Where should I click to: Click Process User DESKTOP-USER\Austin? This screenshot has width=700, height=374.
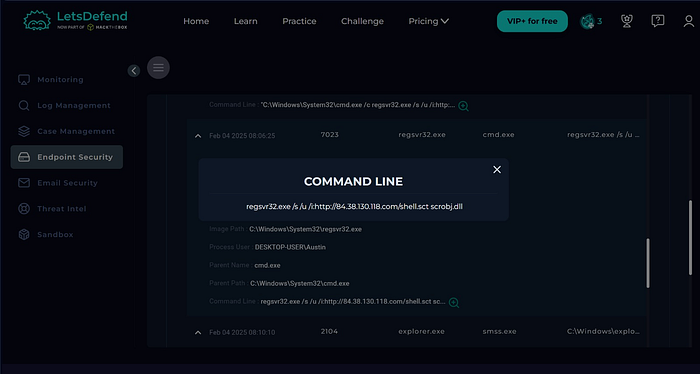tap(290, 247)
